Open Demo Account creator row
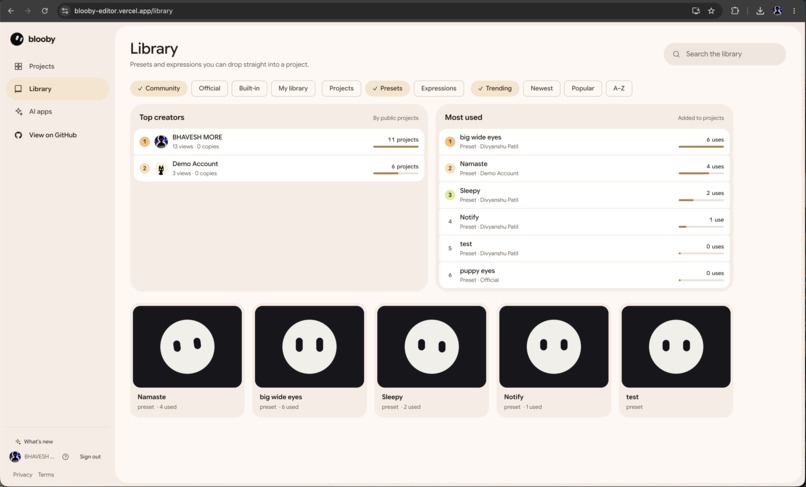Screen dimensions: 806x487 pos(279,168)
